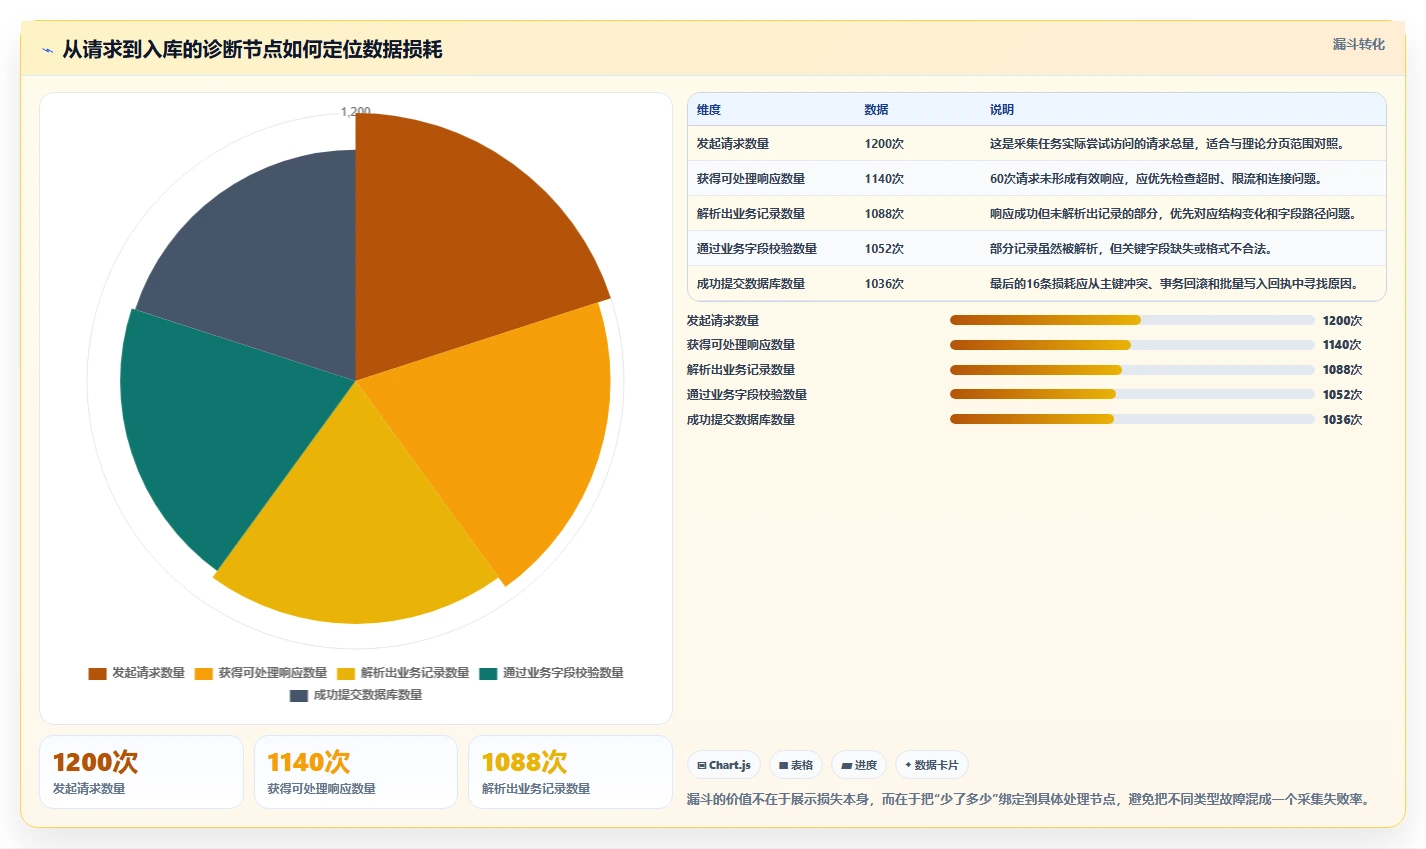Click the 通过业务字段校验数量 progress bar

(1132, 394)
